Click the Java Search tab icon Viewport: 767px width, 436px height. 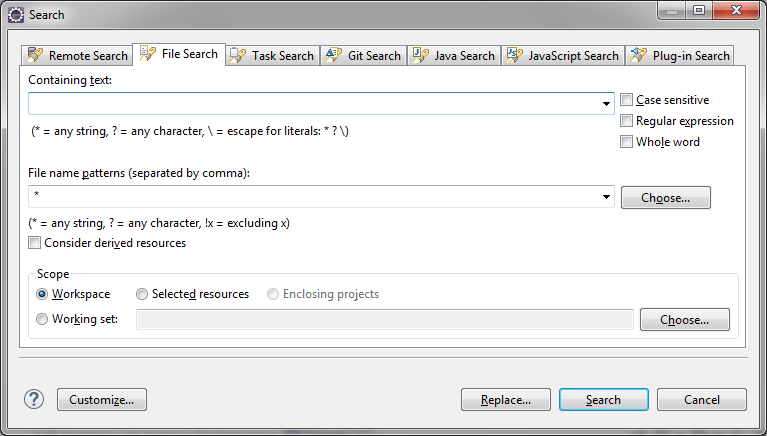(420, 55)
